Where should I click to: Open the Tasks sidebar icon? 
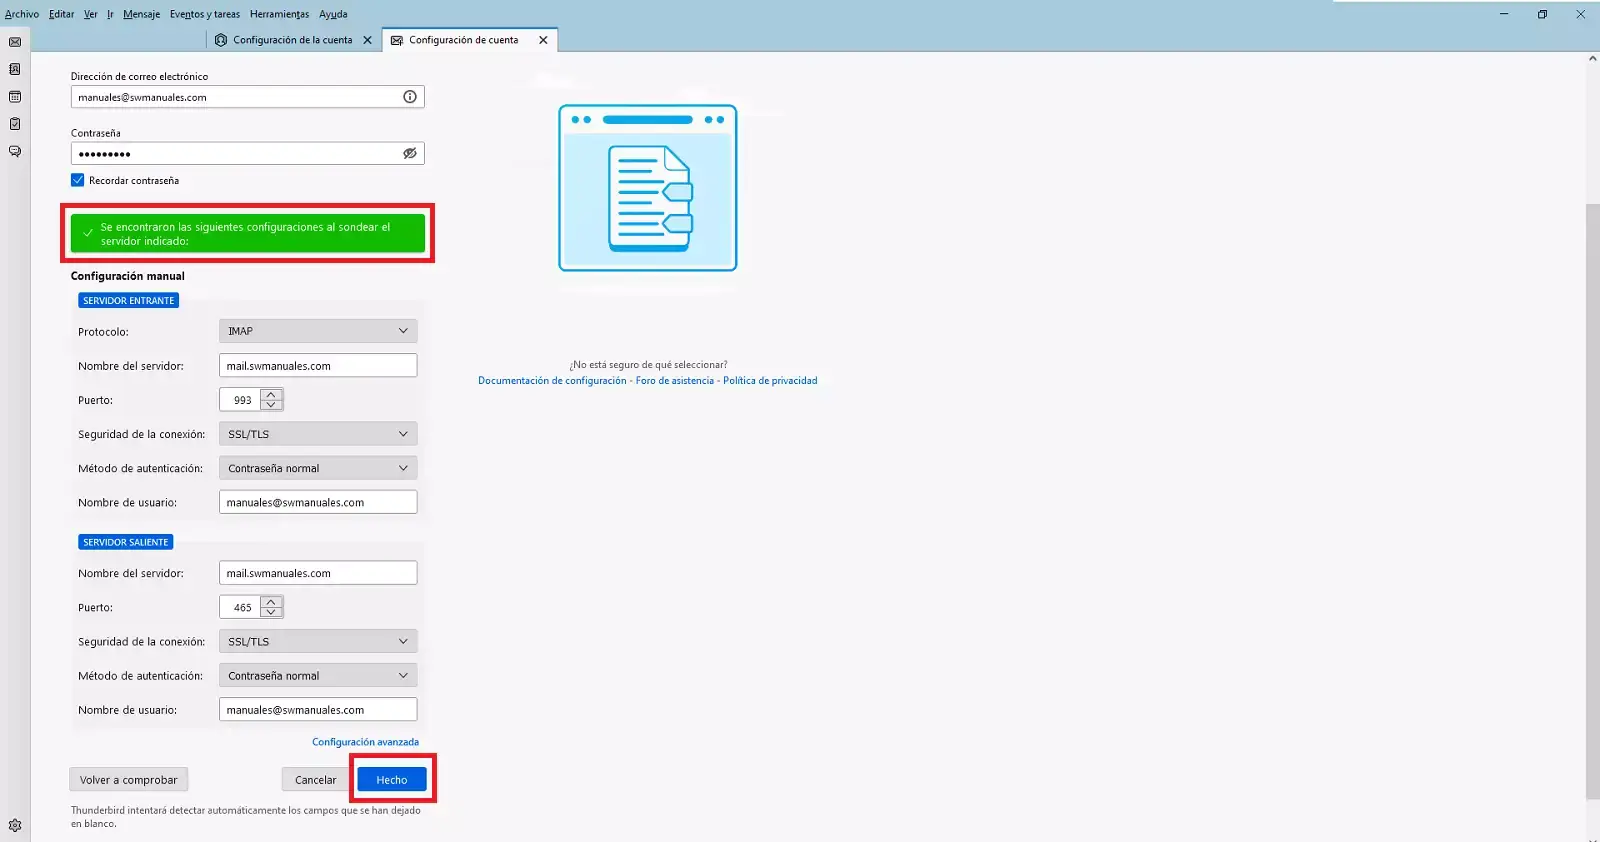tap(15, 124)
